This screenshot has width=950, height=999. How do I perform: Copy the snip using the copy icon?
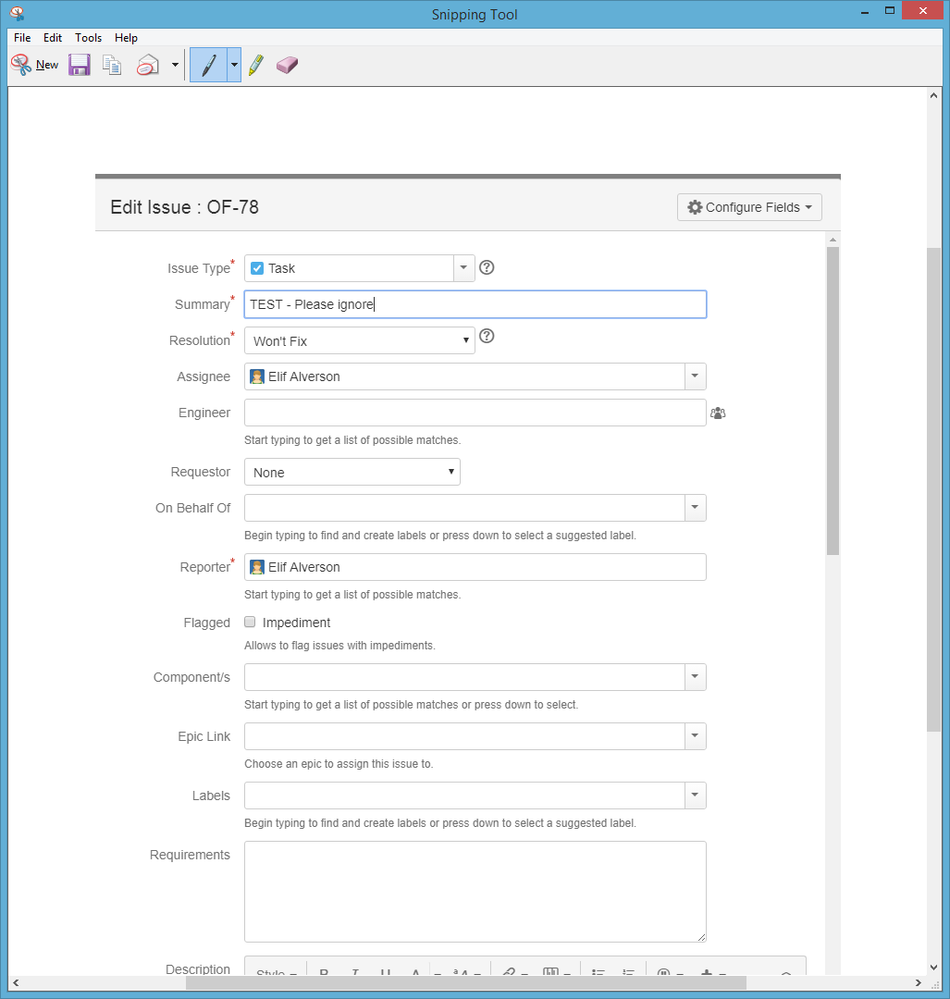point(112,65)
